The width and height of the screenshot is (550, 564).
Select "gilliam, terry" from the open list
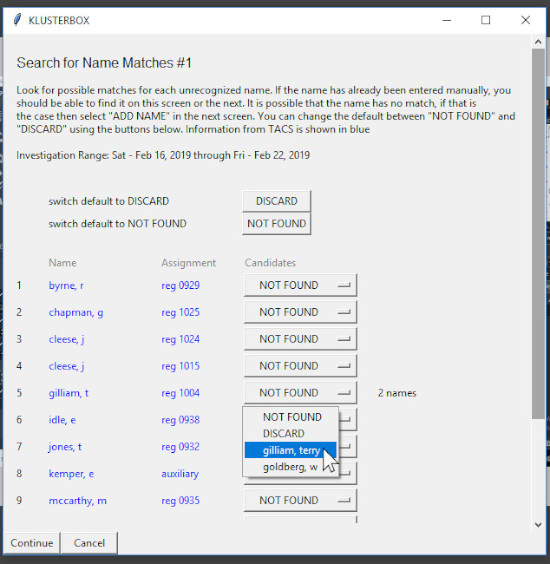(291, 450)
